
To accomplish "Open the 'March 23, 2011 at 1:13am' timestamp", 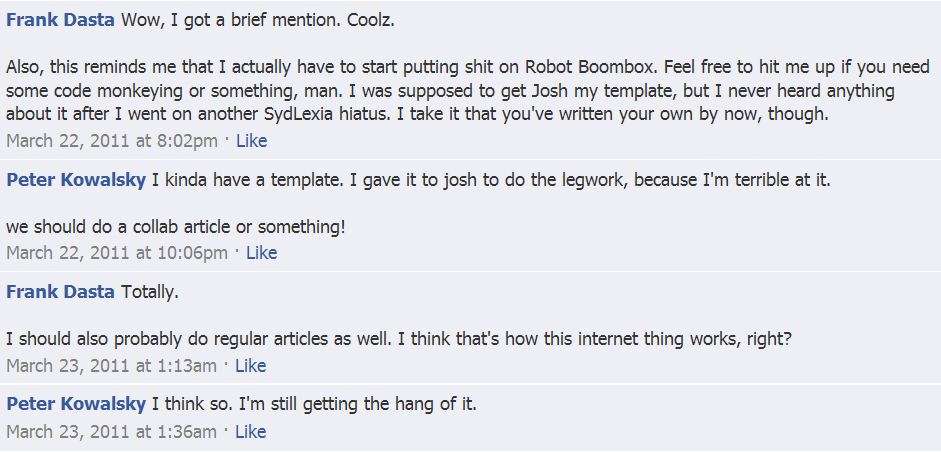I will point(112,366).
